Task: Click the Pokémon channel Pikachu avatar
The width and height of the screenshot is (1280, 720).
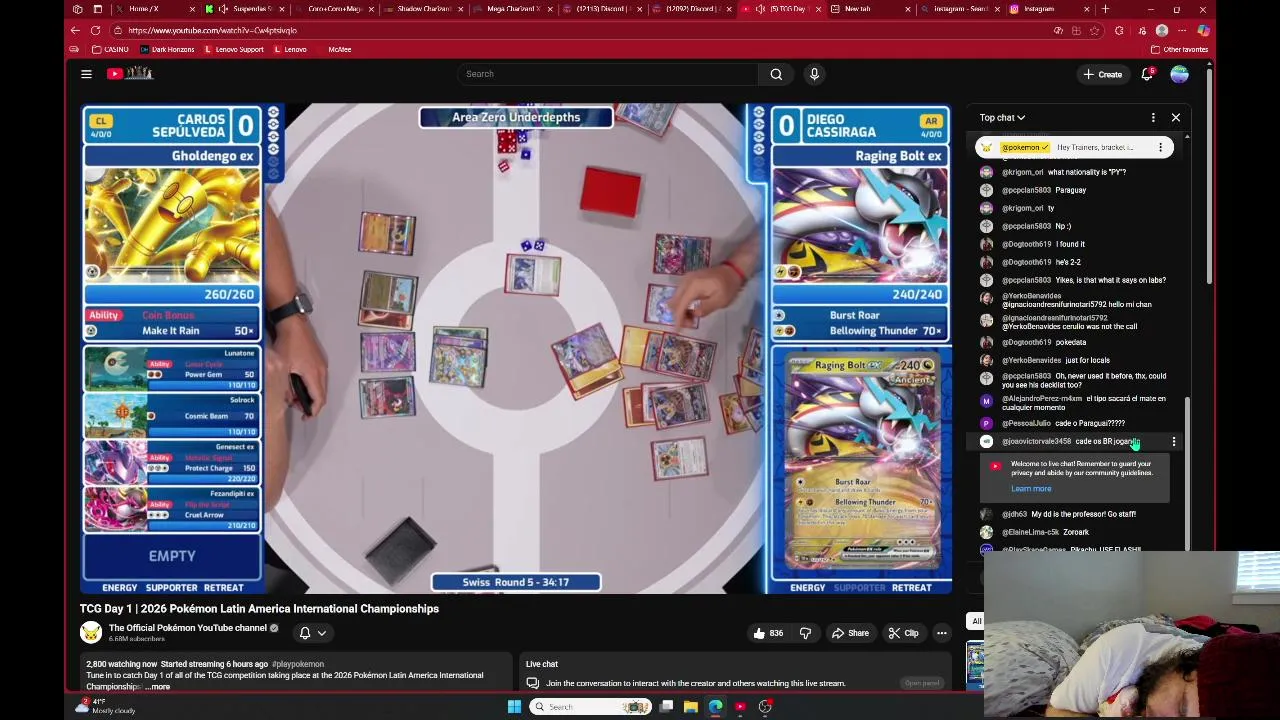Action: point(90,632)
